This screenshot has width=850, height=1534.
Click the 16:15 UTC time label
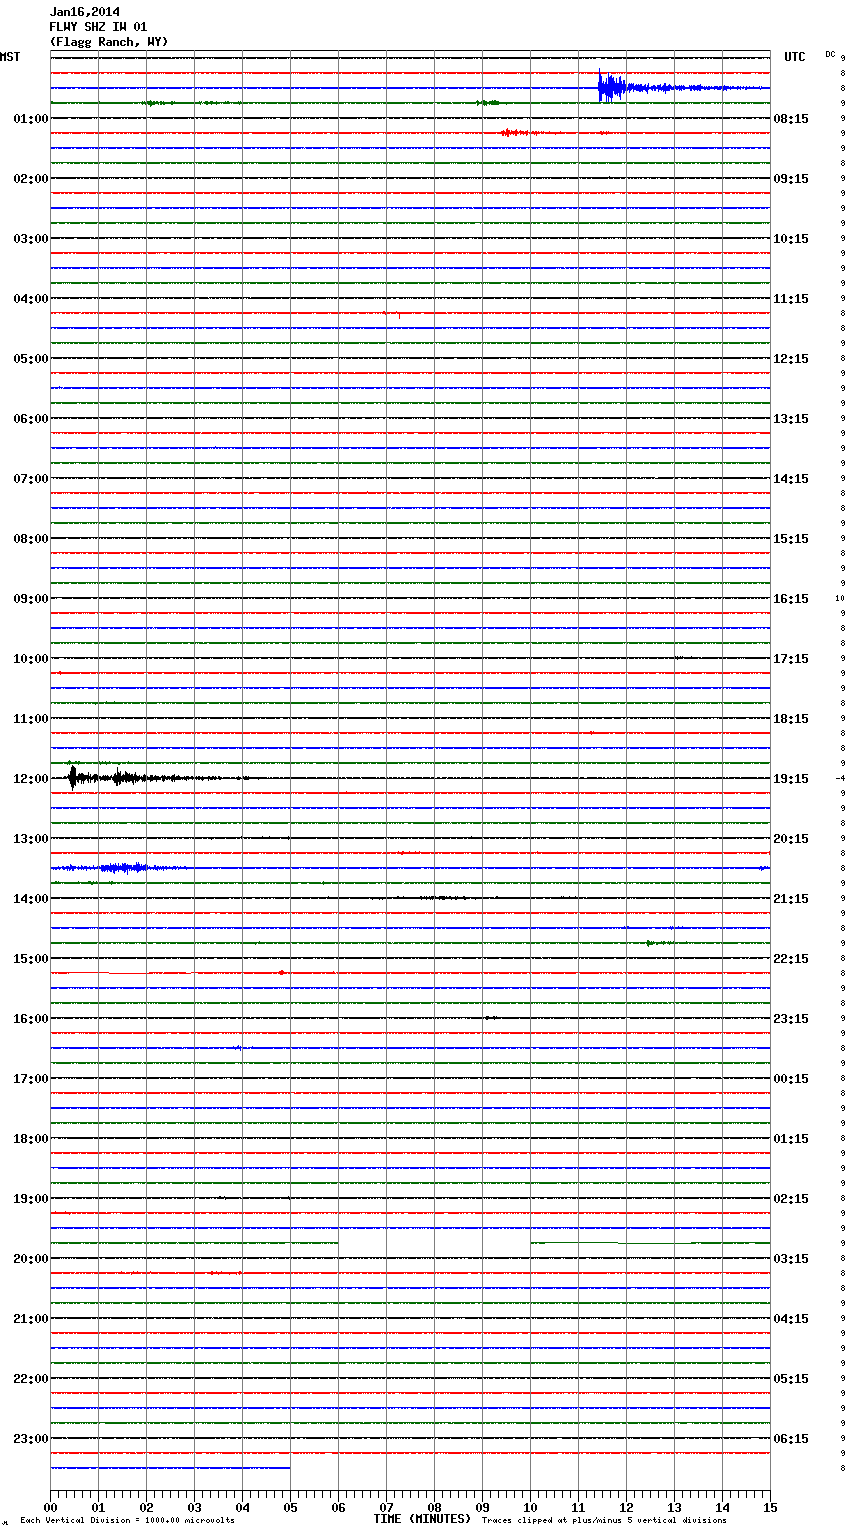click(791, 599)
